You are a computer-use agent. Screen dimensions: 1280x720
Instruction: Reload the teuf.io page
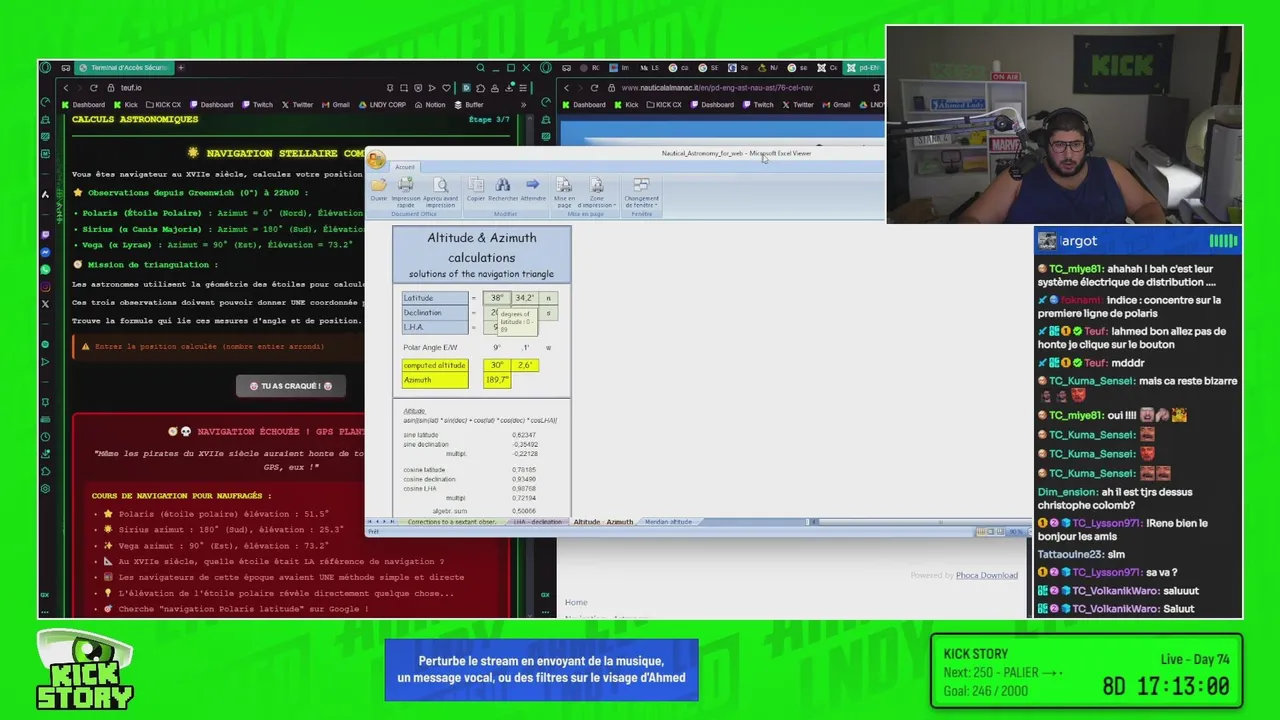(x=93, y=88)
